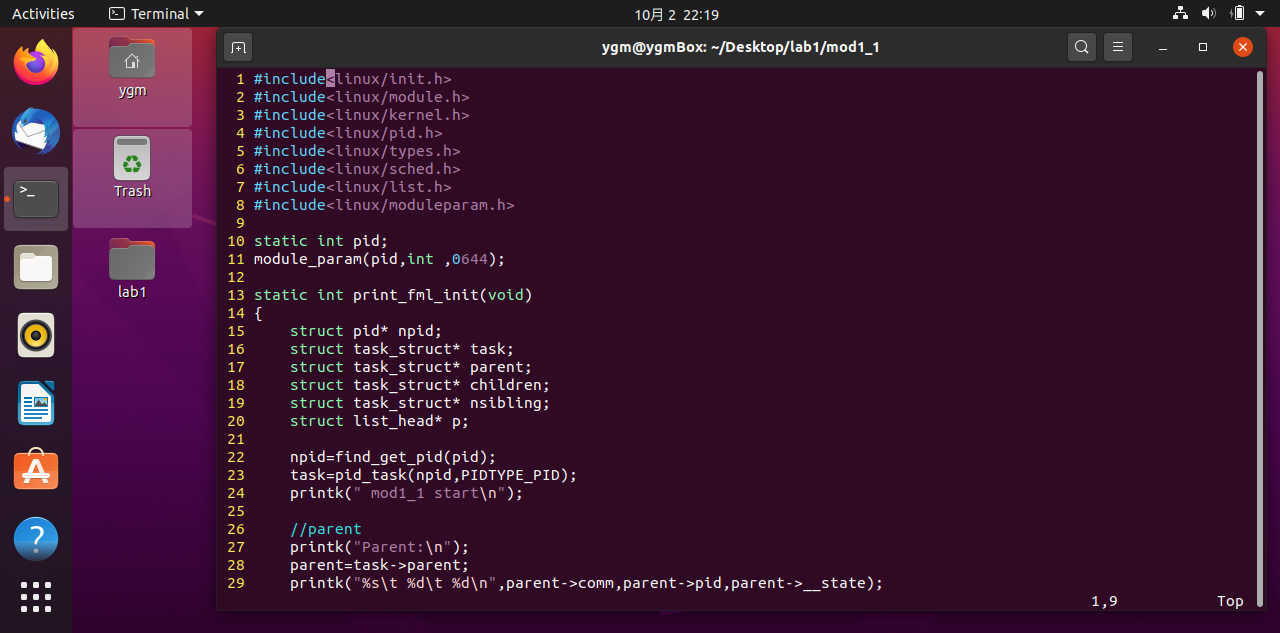The image size is (1280, 633).
Task: Click the 'Top' indicator in vim status
Action: [1230, 601]
